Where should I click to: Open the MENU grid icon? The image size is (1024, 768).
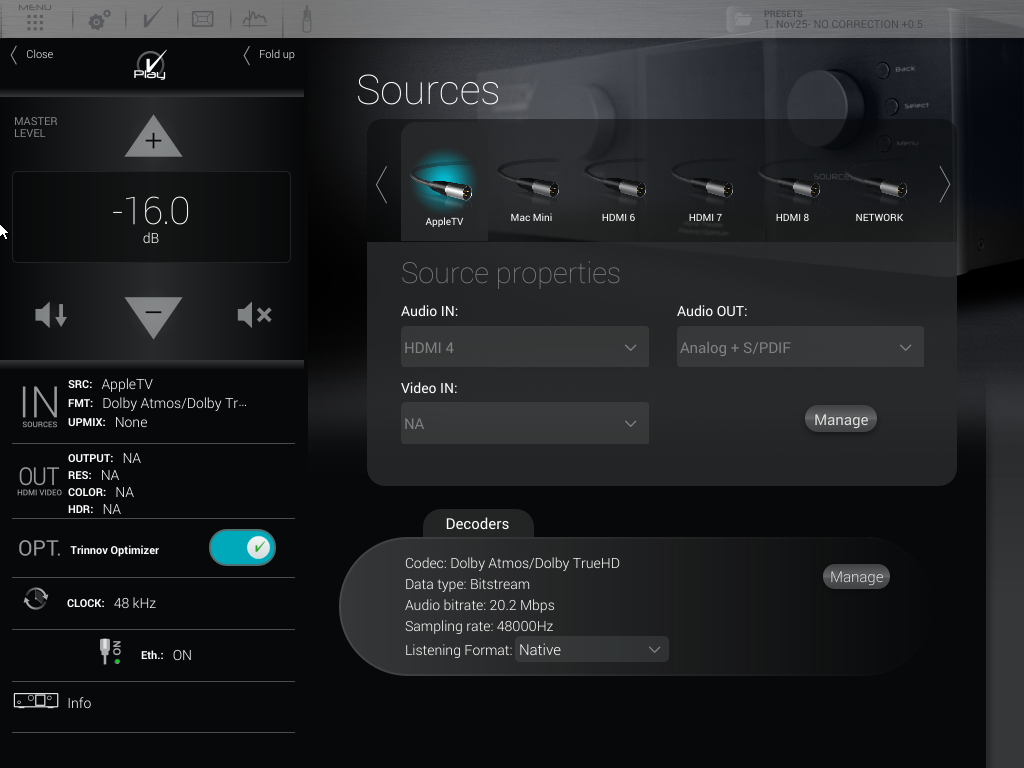tap(35, 20)
